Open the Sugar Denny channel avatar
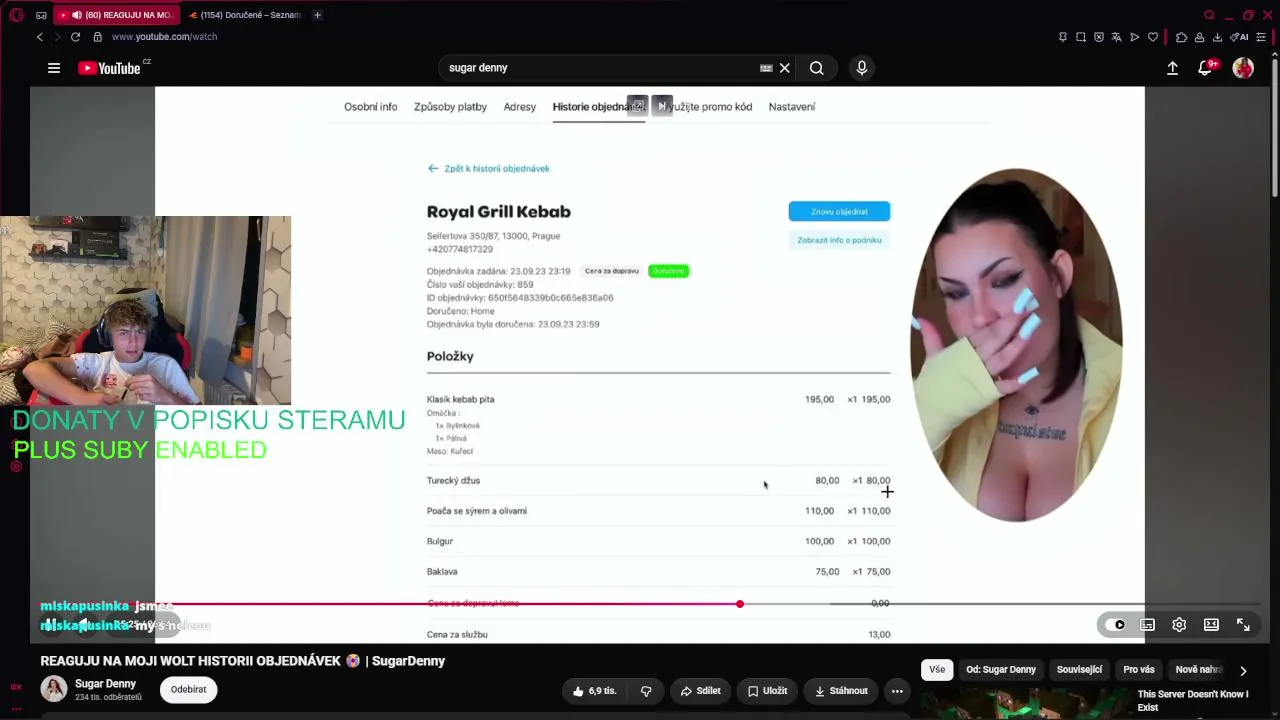The height and width of the screenshot is (720, 1280). (54, 689)
